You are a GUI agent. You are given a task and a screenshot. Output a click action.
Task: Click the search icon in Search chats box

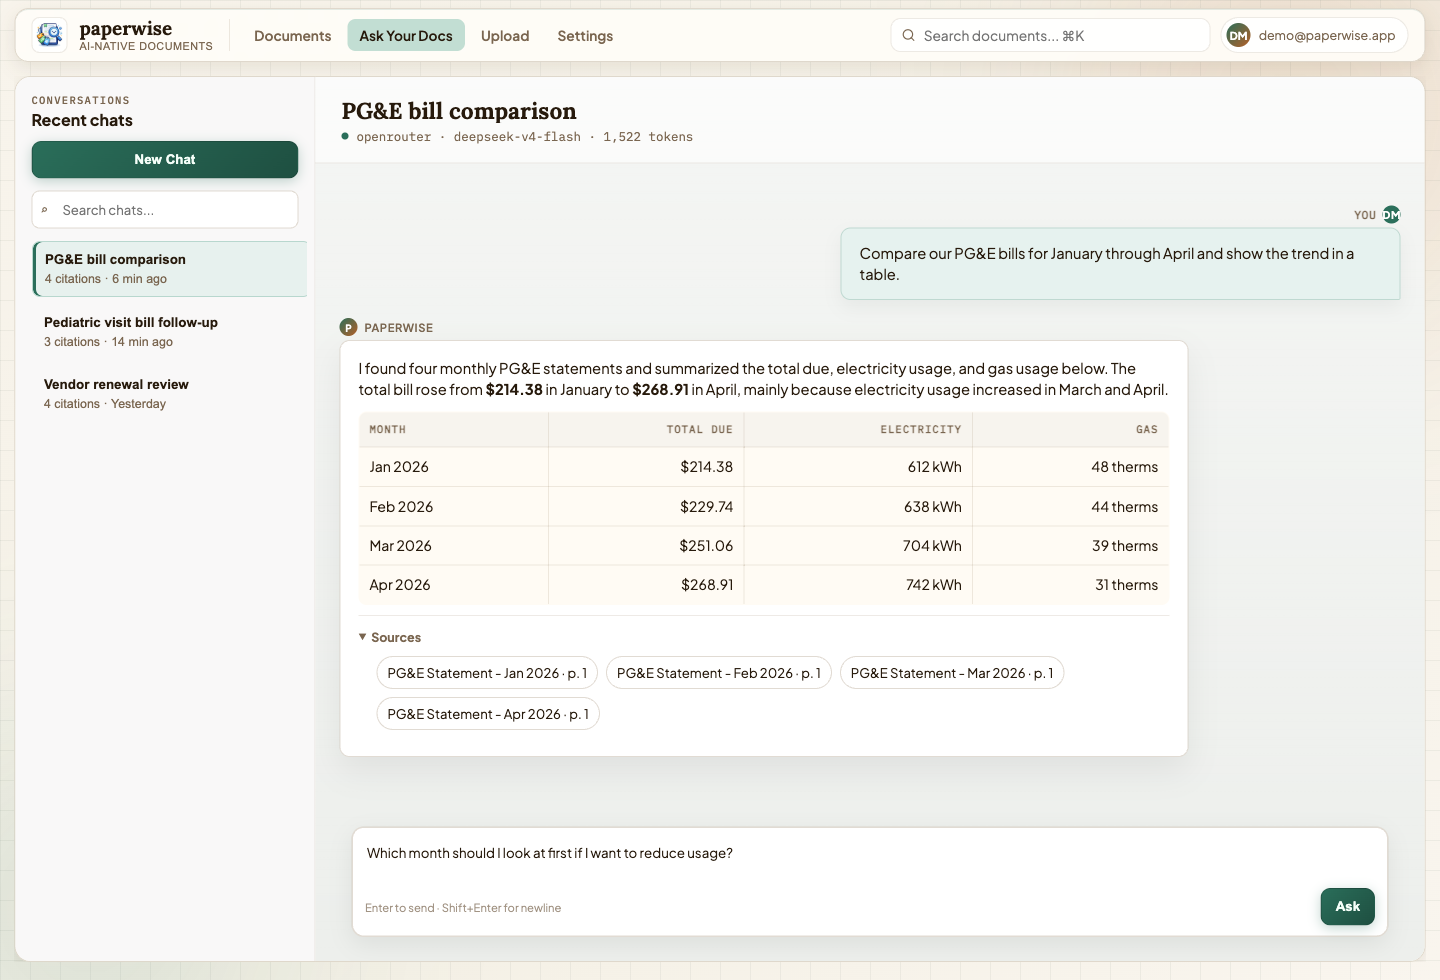point(44,210)
